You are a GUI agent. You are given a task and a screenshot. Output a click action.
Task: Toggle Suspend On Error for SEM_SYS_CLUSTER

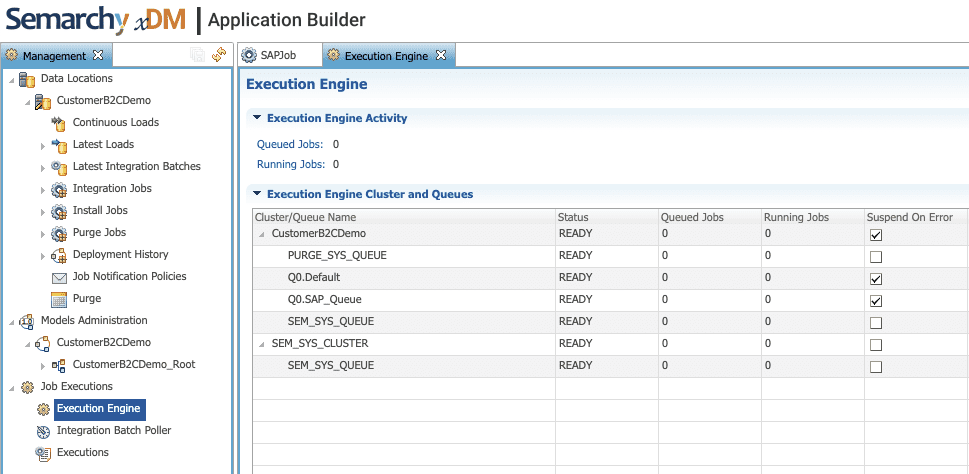click(876, 344)
